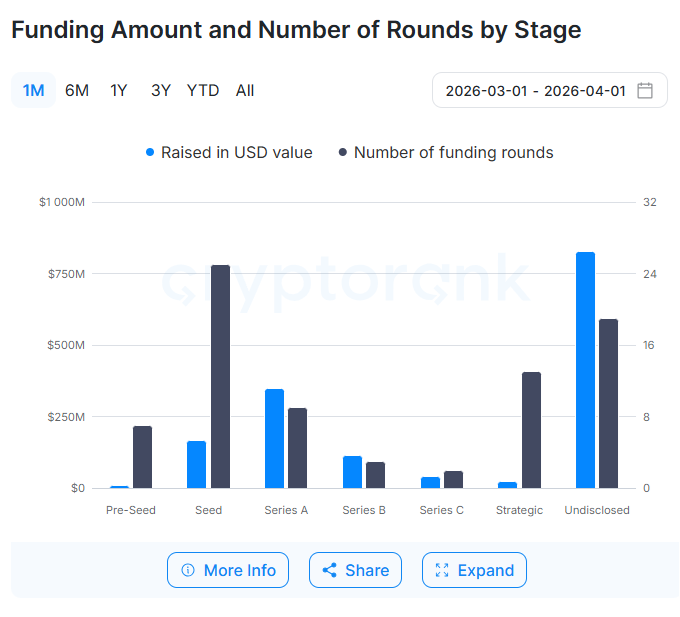Open the date range picker field
This screenshot has width=680, height=617.
(536, 90)
